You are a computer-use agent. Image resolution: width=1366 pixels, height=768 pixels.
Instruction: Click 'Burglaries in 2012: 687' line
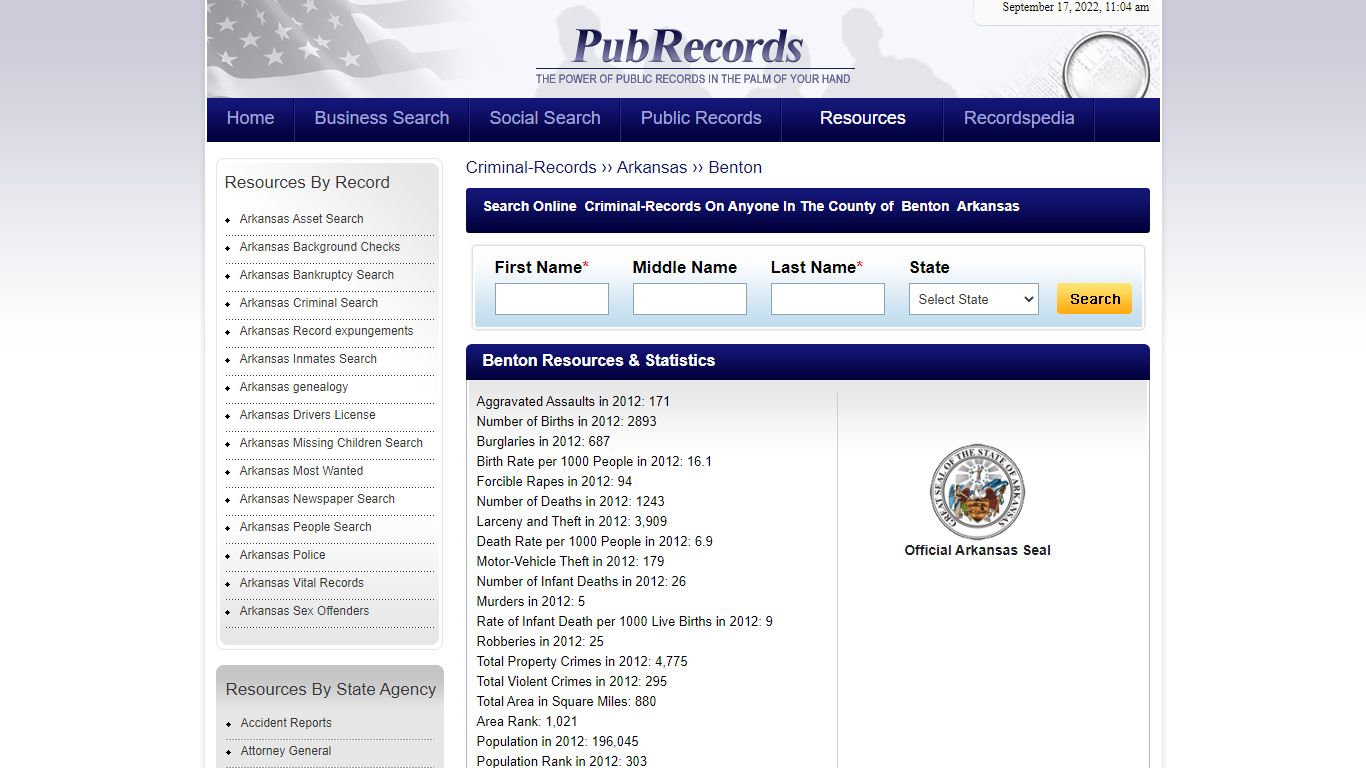pyautogui.click(x=543, y=441)
